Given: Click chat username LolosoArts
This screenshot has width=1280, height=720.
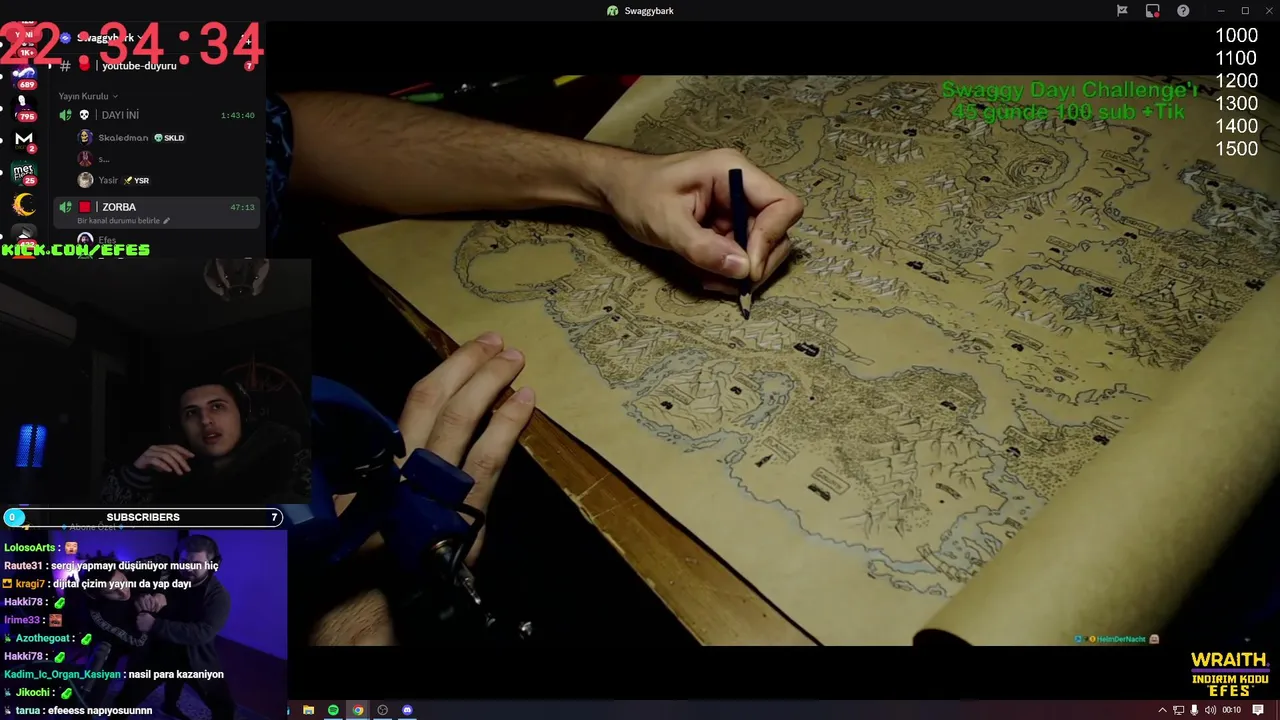Looking at the screenshot, I should coord(30,548).
